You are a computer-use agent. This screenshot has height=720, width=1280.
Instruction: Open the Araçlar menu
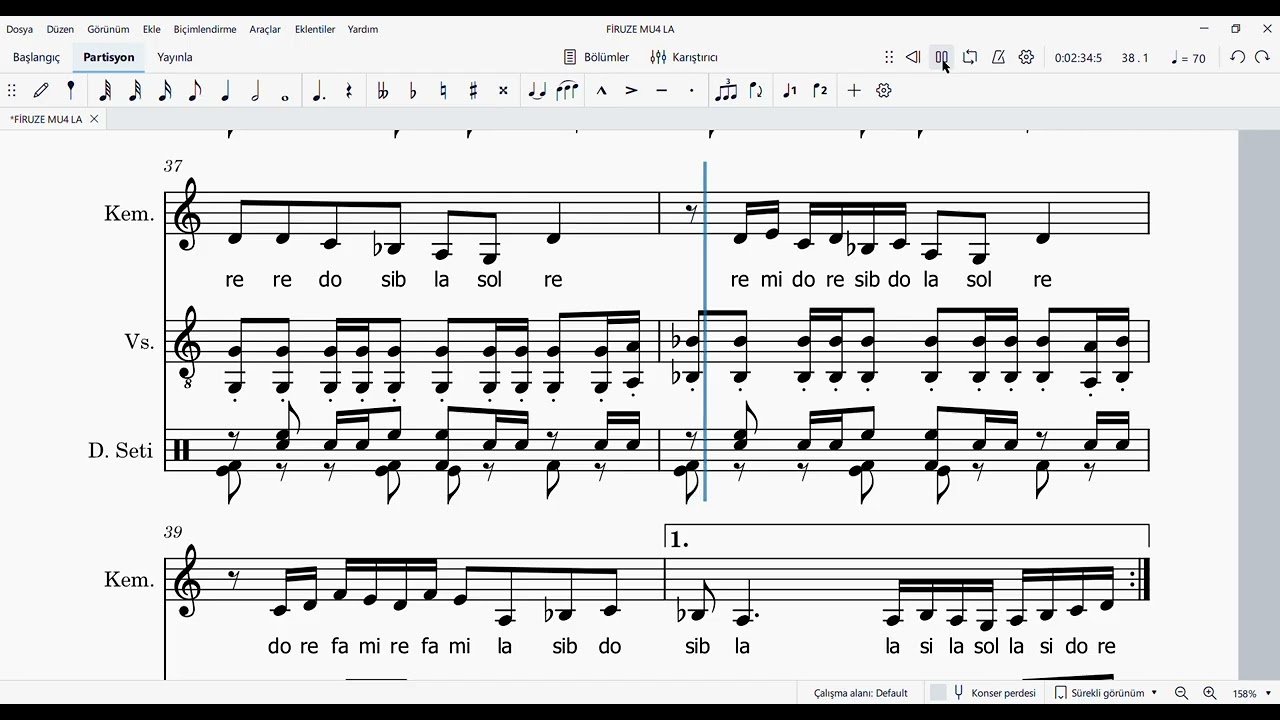point(265,29)
